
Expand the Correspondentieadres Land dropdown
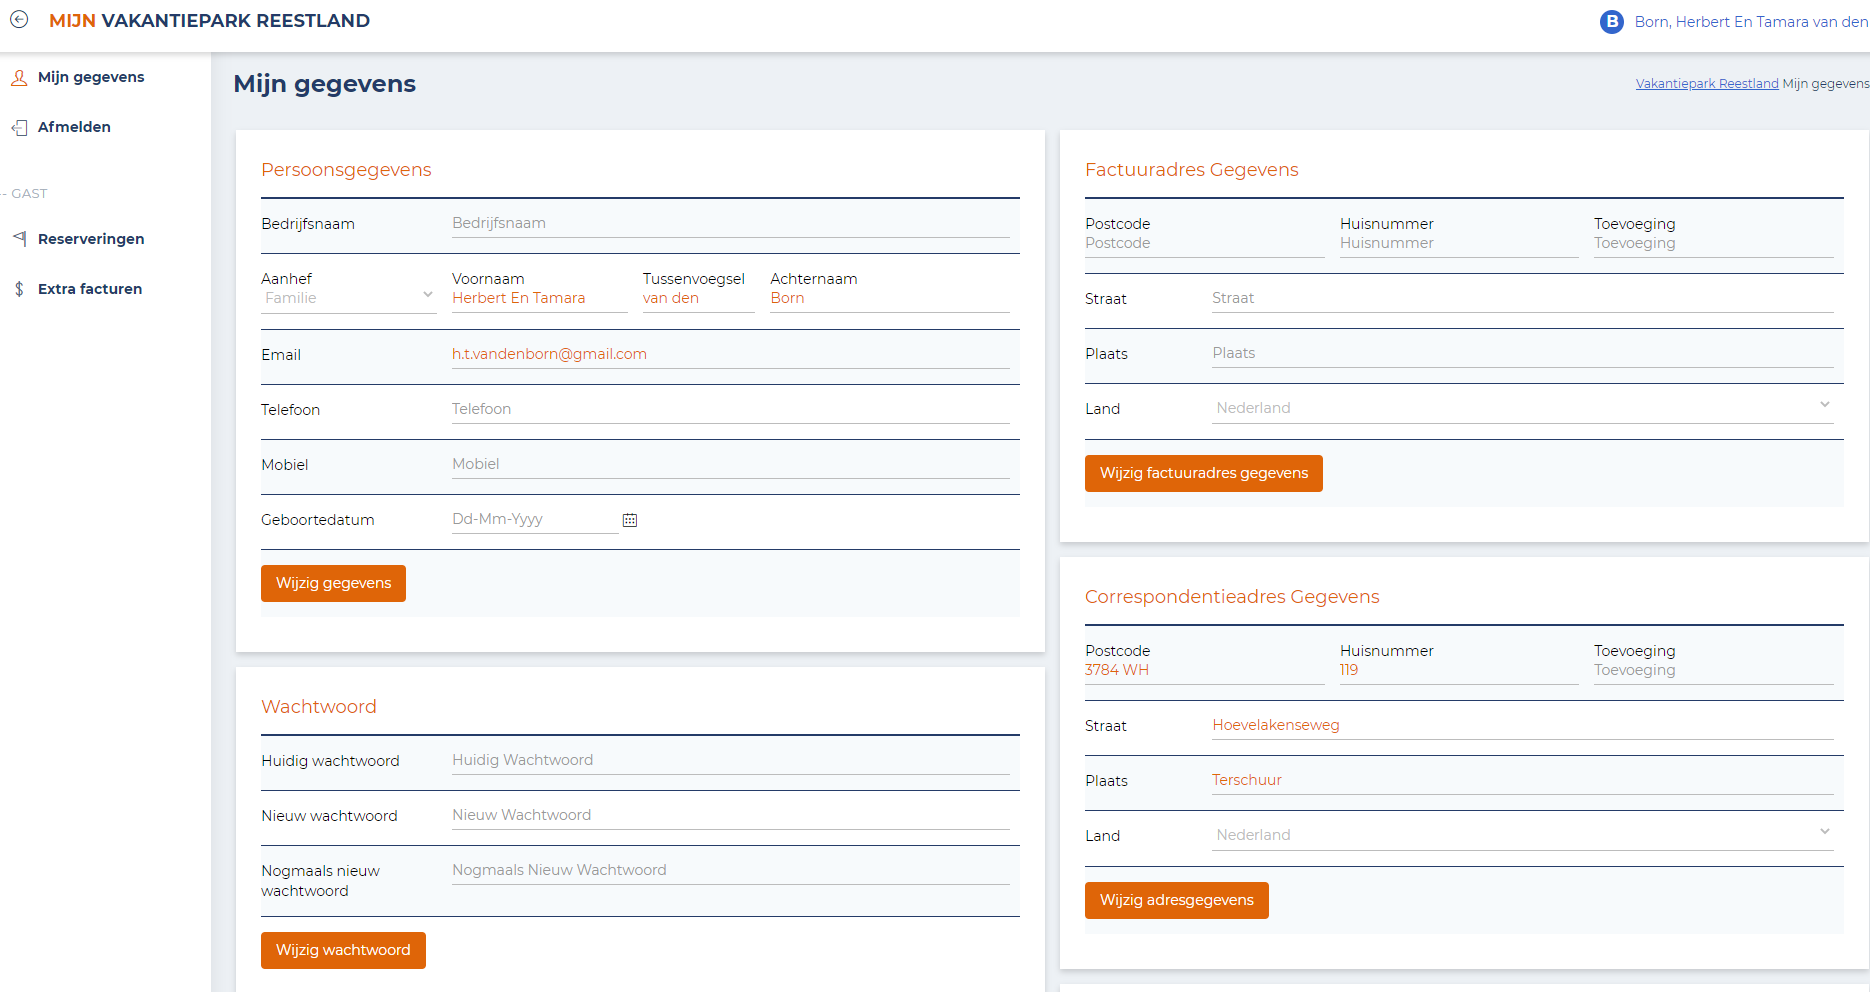coord(1522,835)
